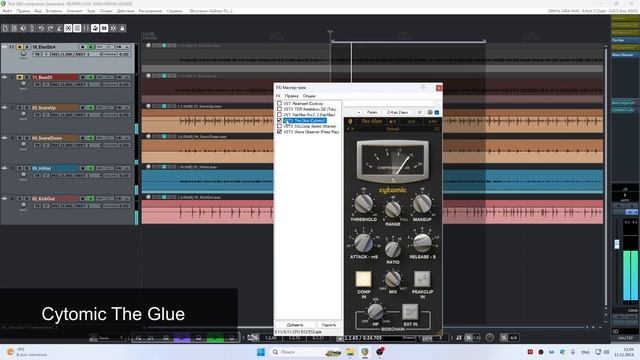The height and width of the screenshot is (360, 640).
Task: Click the New project toolbar icon
Action: pyautogui.click(x=5, y=28)
